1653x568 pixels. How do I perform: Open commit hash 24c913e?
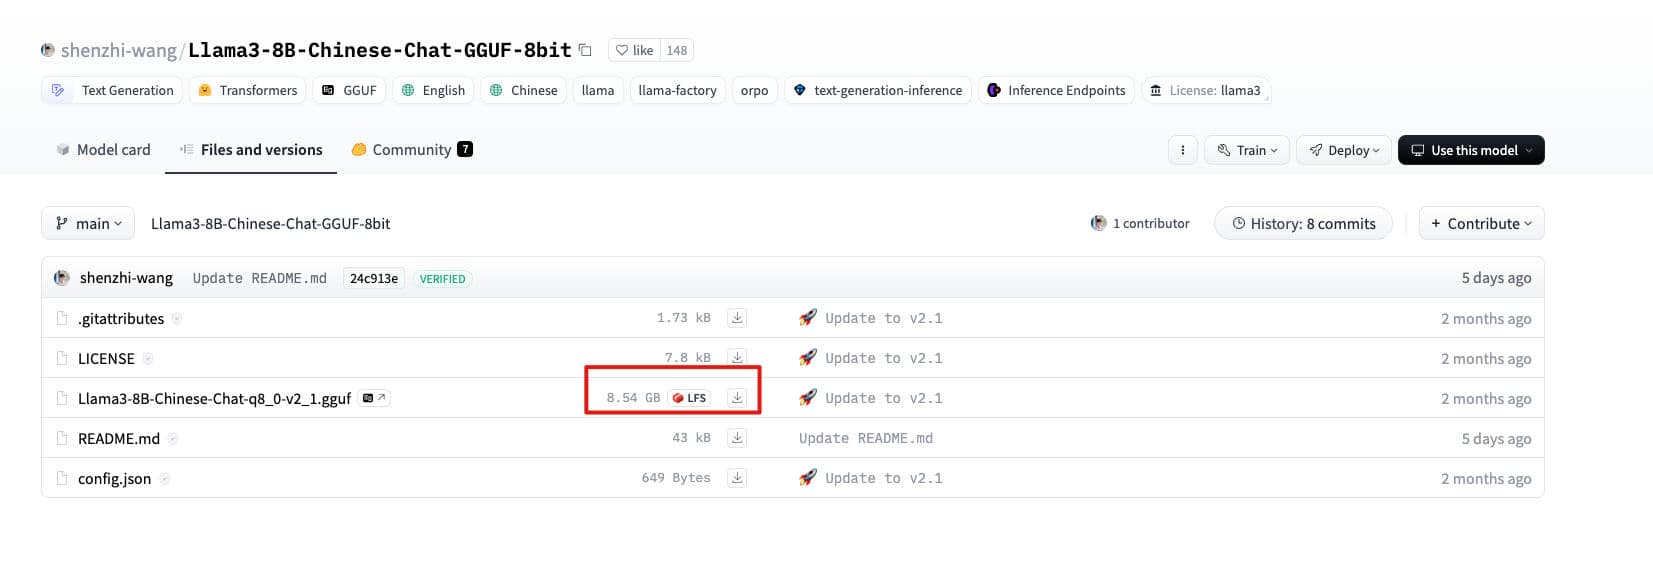pos(373,279)
